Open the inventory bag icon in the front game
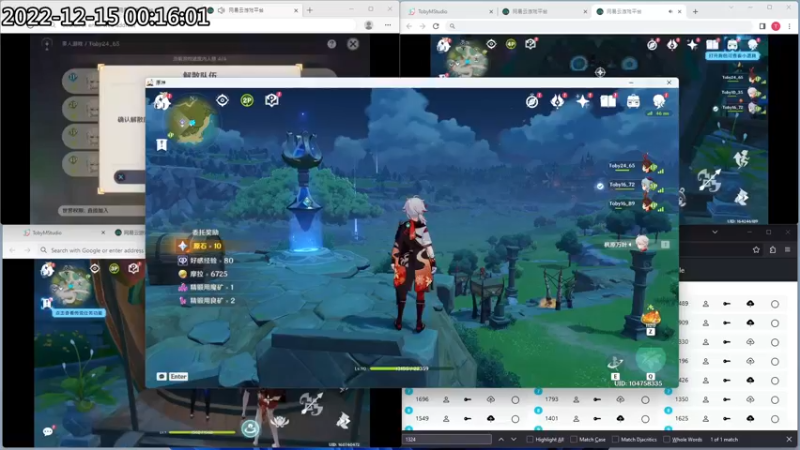800x450 pixels. (x=633, y=102)
